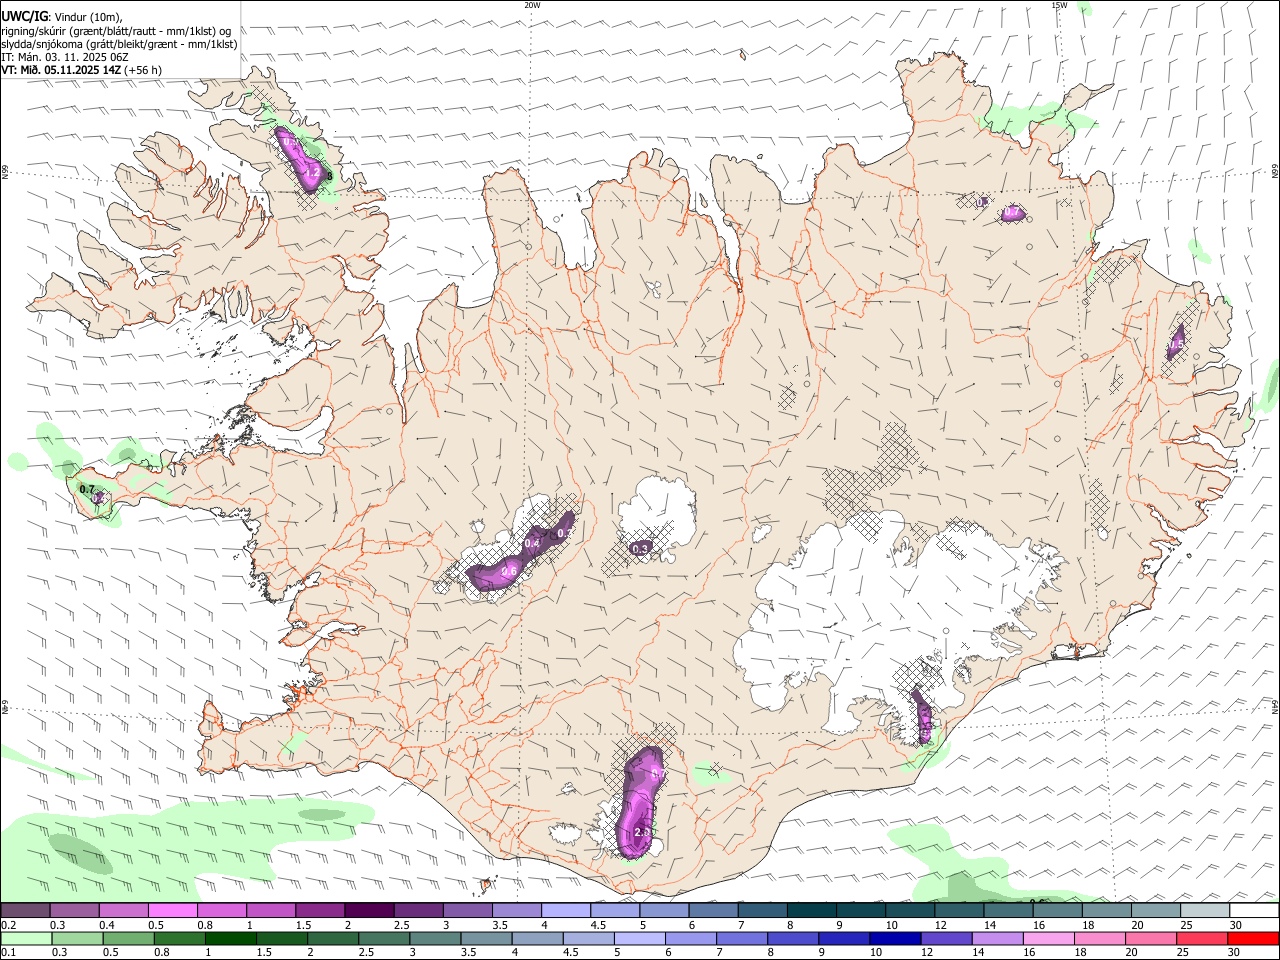Viewport: 1280px width, 960px height.
Task: Click the purple snow patch in the Eastfjords
Action: click(1177, 342)
